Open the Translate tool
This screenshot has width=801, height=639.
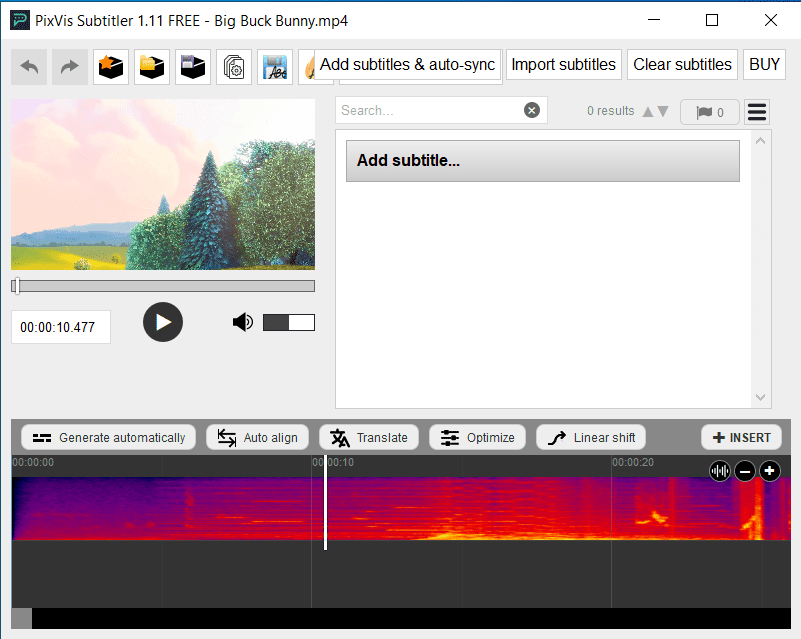tap(369, 438)
